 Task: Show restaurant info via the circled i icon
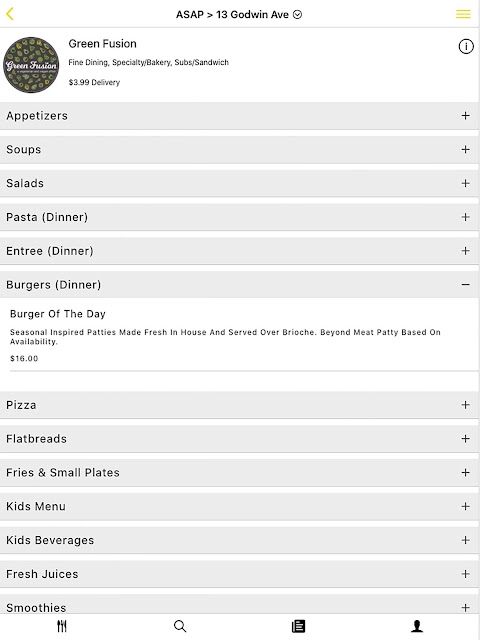[466, 47]
